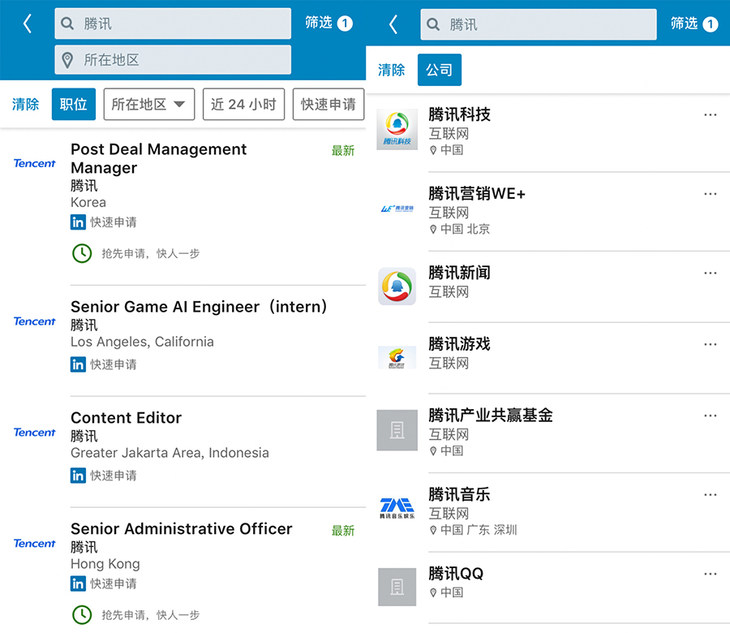Viewport: 730px width, 633px height.
Task: Toggle the 职位 filter chip
Action: click(x=74, y=104)
